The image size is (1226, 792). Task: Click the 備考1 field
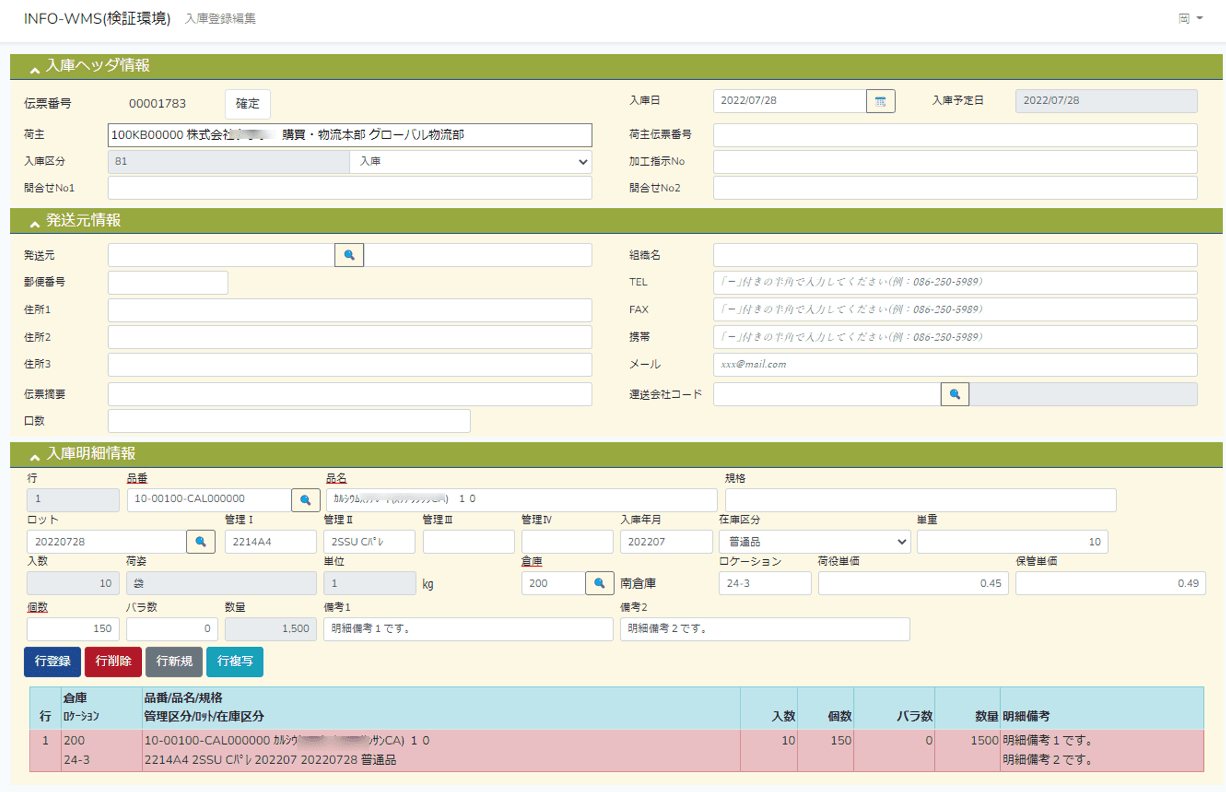pos(468,629)
